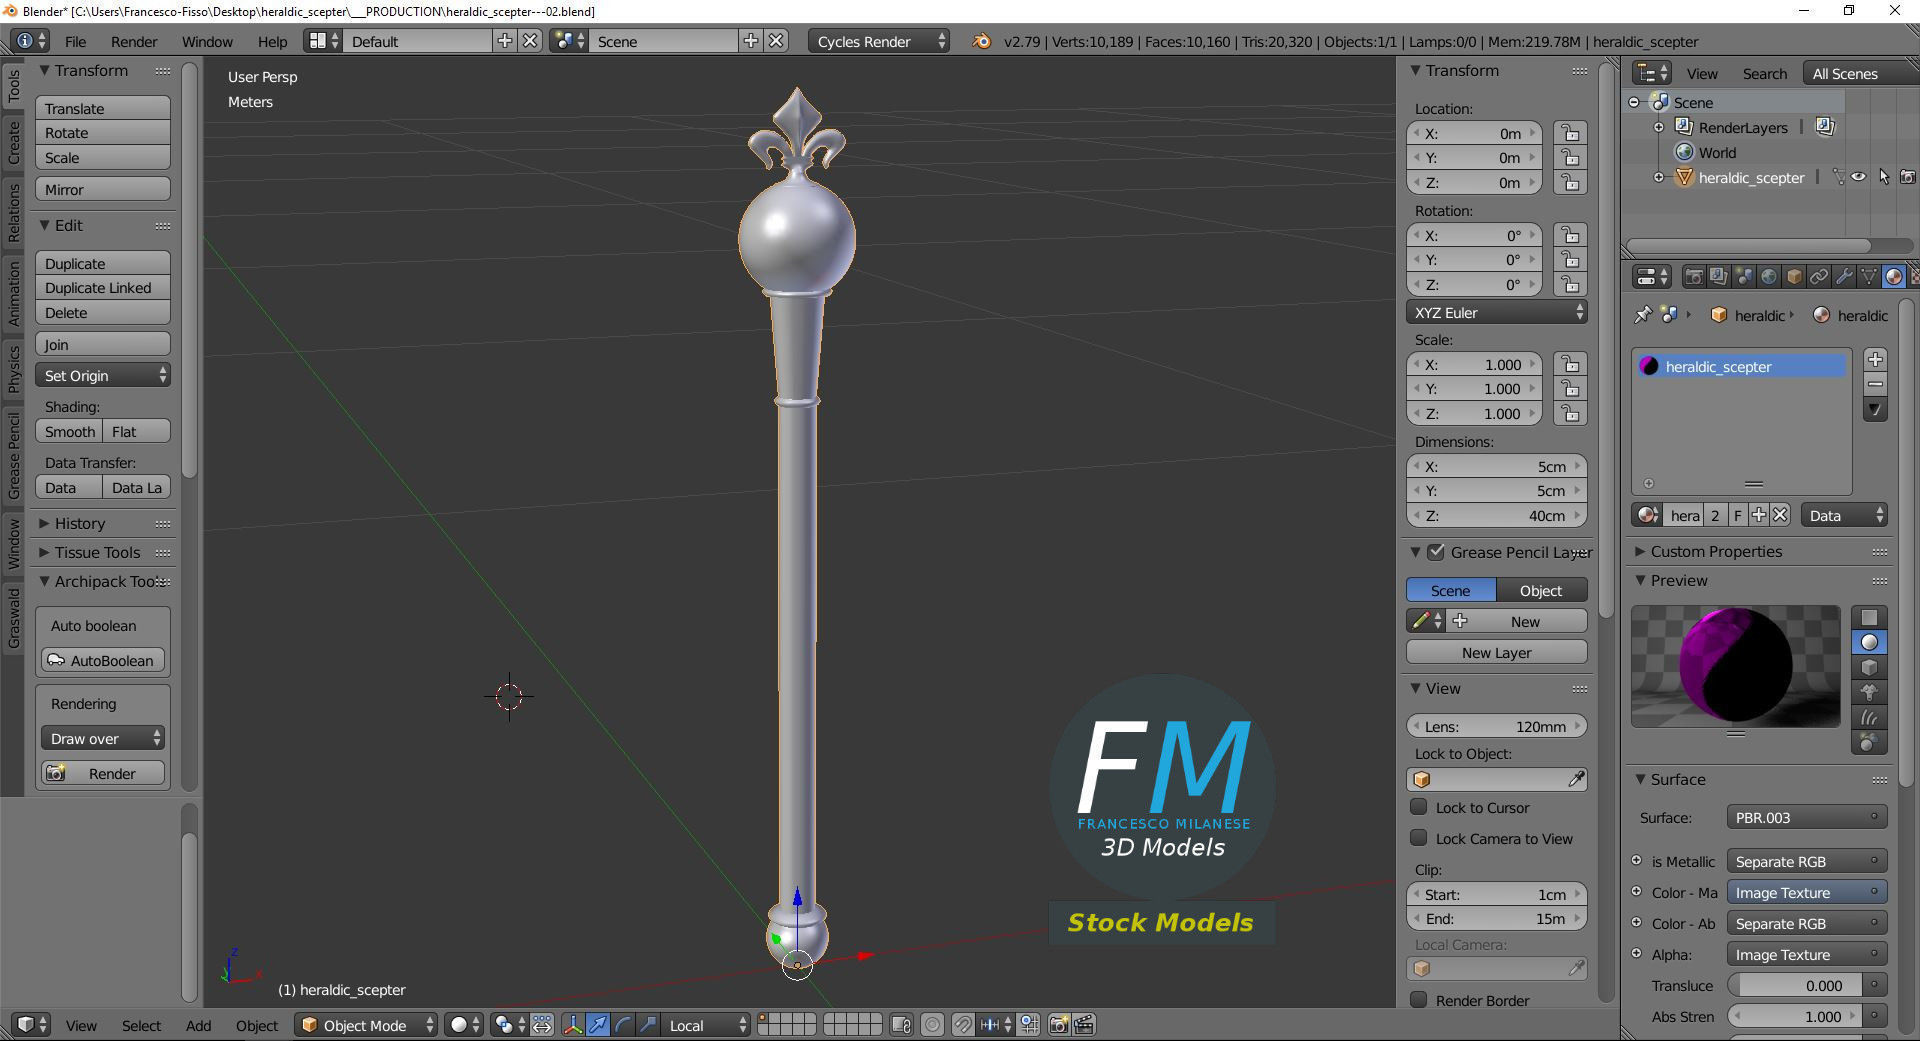The image size is (1920, 1041).
Task: Open the Scene properties tab icon
Action: coord(1744,276)
